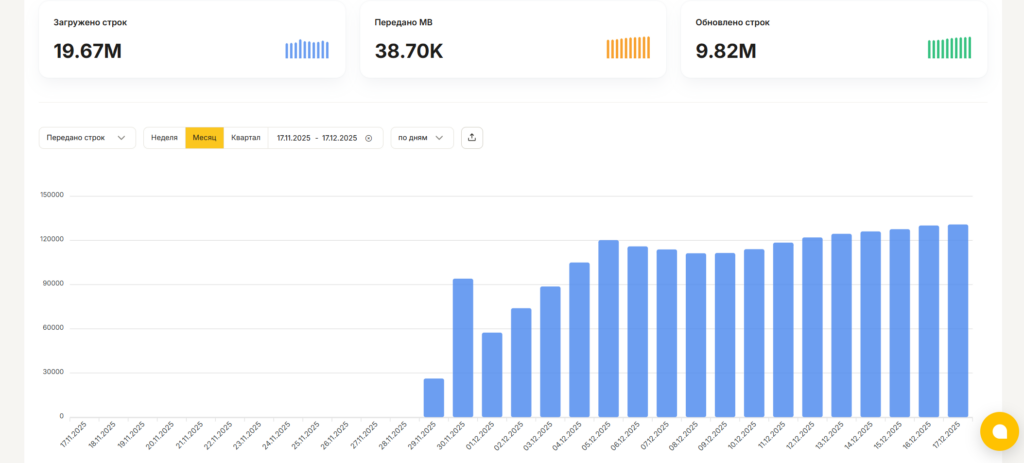Click the last chart bar for 17.12.2025

click(957, 320)
